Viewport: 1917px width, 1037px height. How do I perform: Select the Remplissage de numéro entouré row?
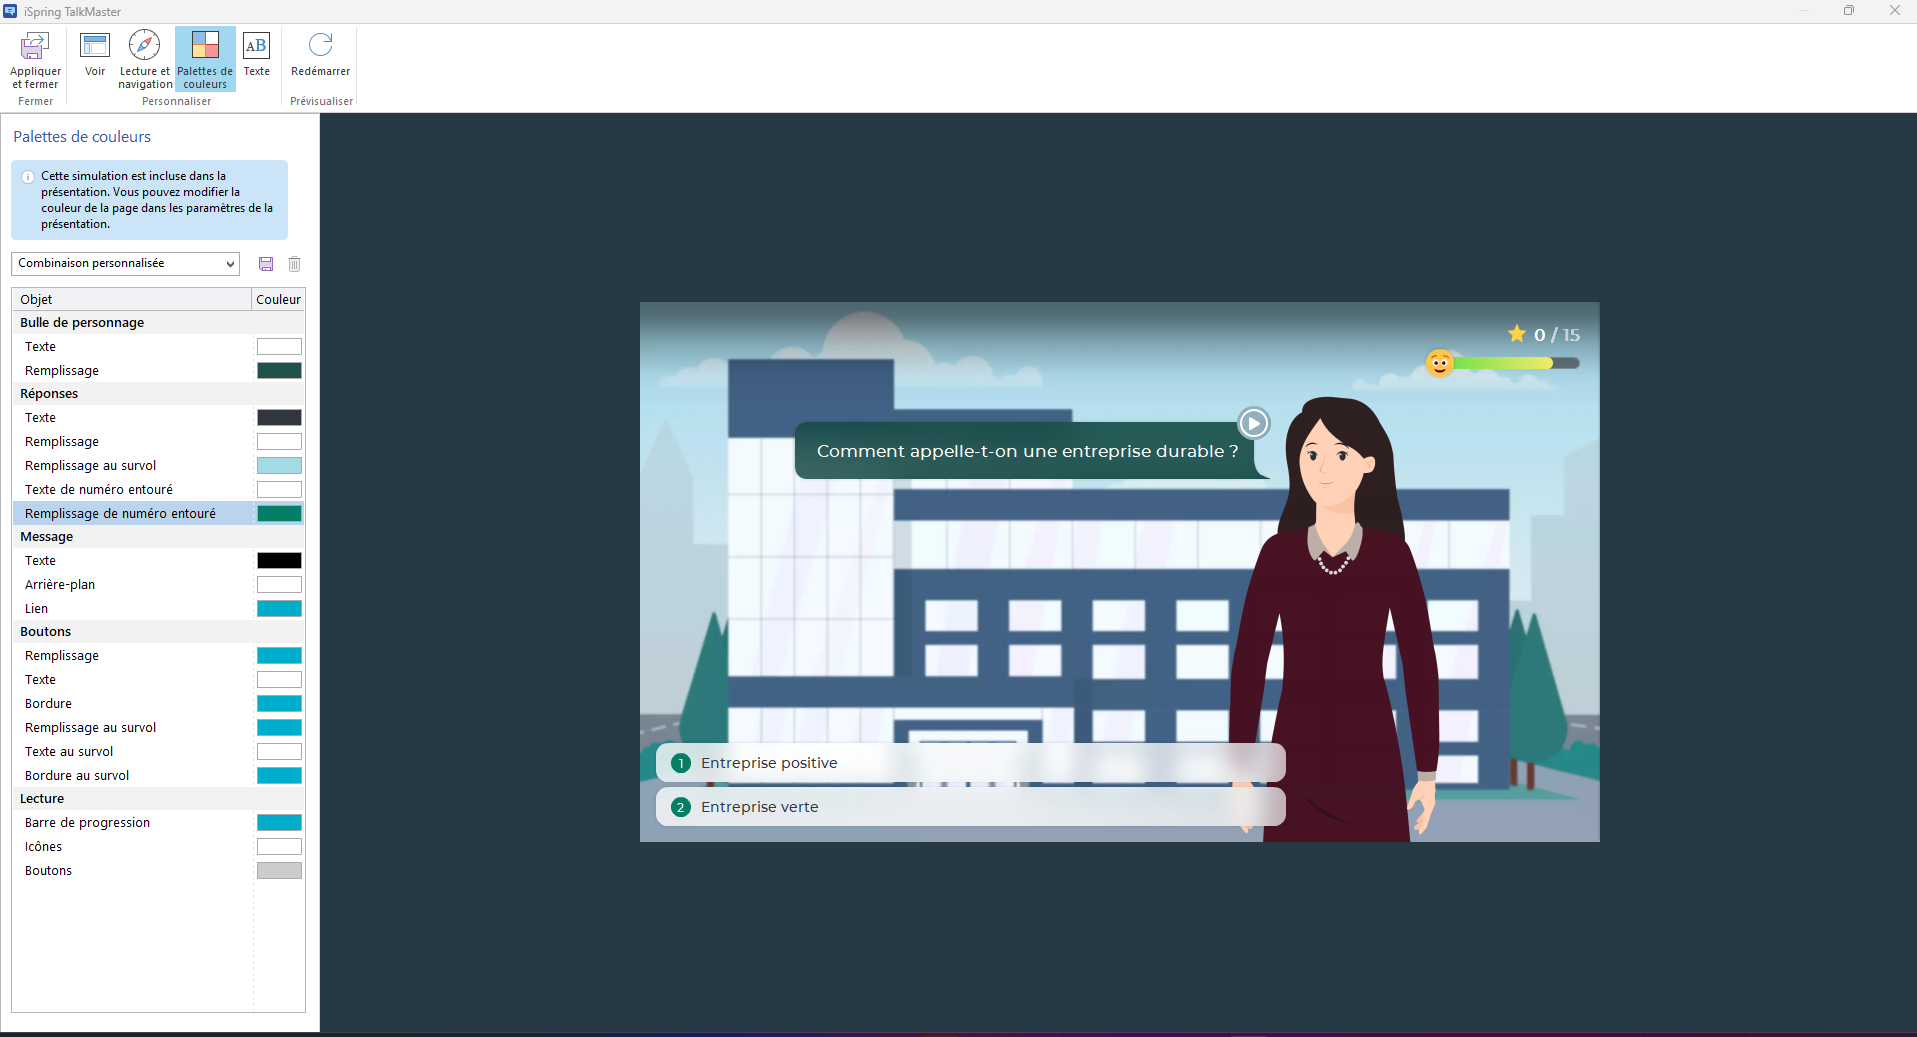pyautogui.click(x=120, y=514)
